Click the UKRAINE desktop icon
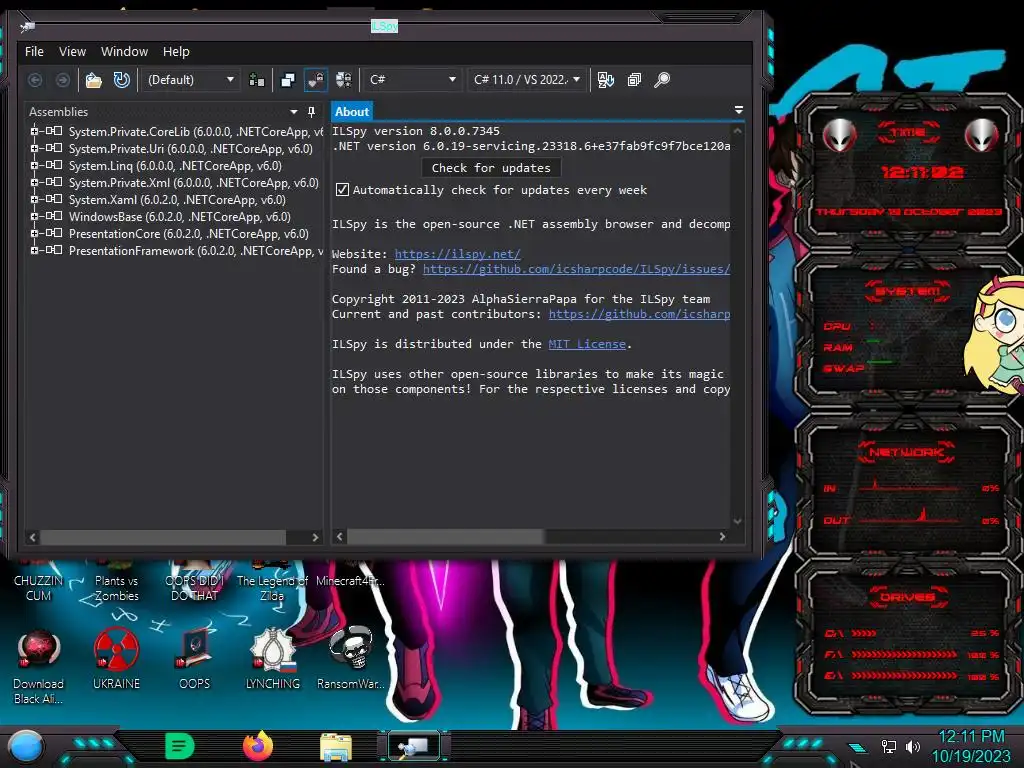 tap(116, 658)
